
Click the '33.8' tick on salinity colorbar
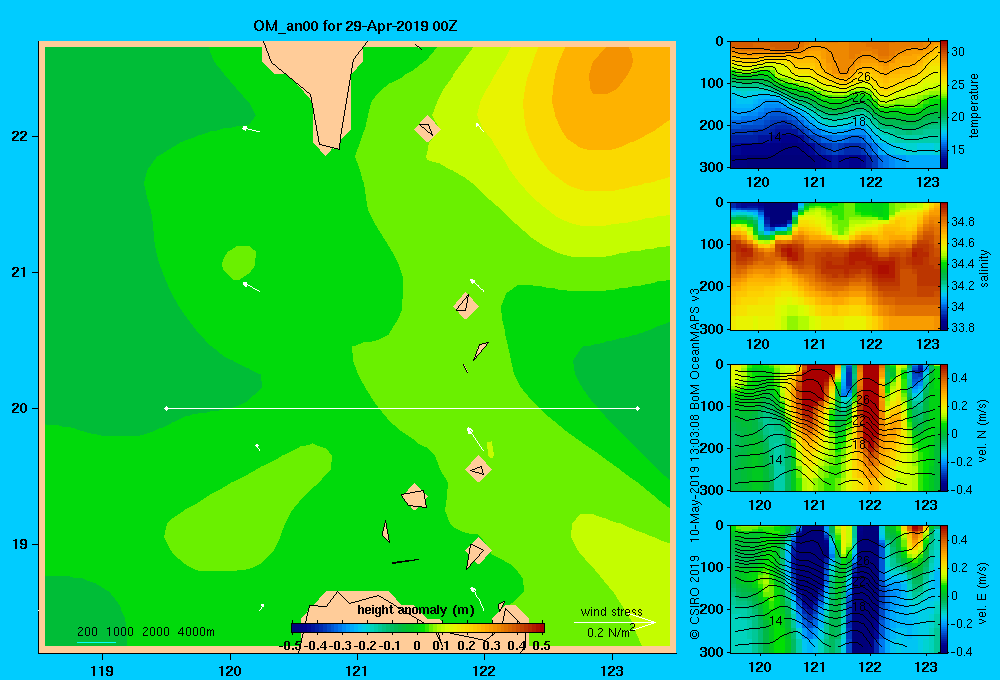[x=962, y=328]
